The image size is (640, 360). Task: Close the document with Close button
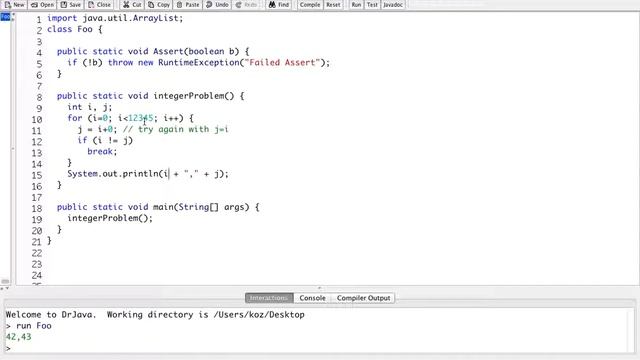click(x=99, y=4)
